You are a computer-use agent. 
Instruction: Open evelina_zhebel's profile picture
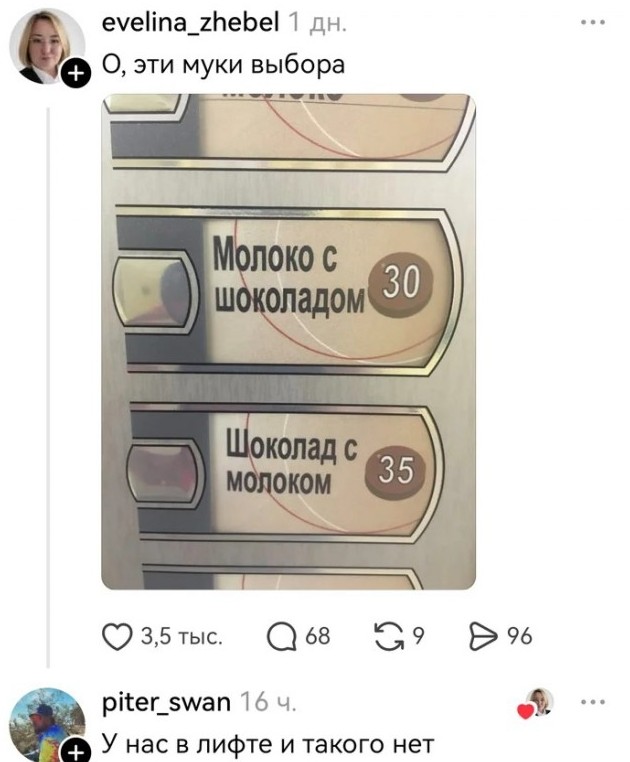(x=47, y=47)
